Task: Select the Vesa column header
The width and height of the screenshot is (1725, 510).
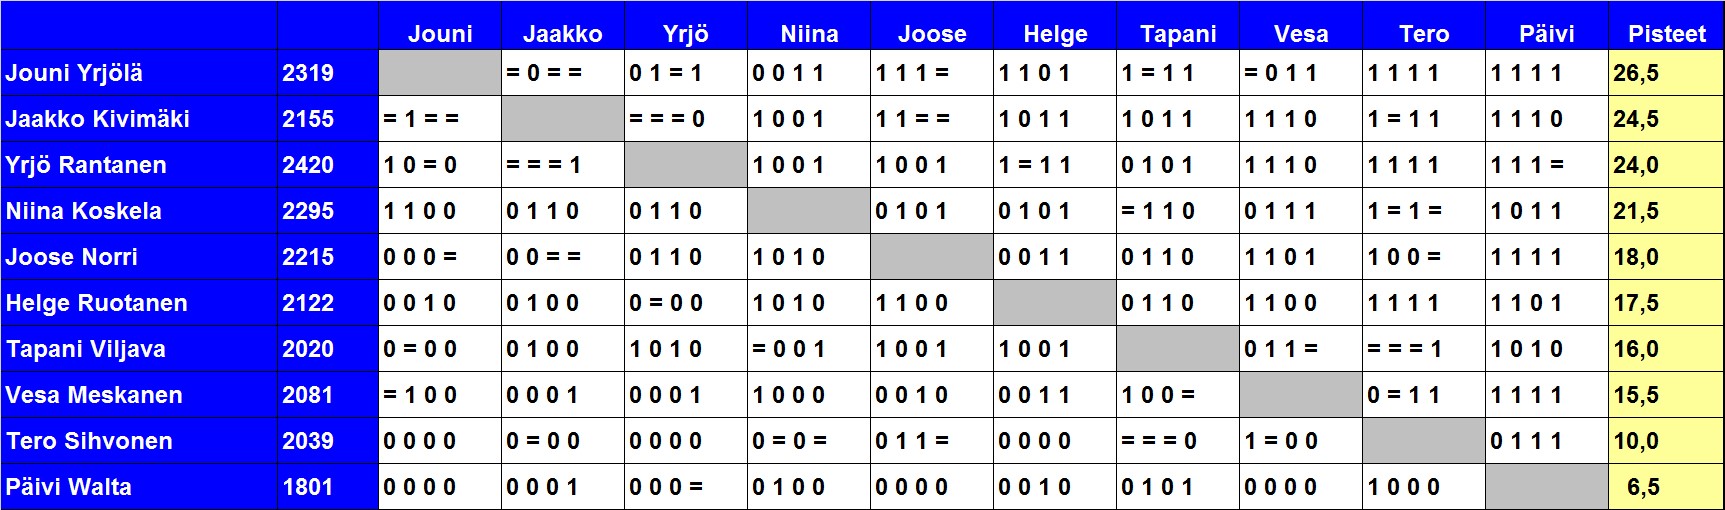Action: 1301,33
